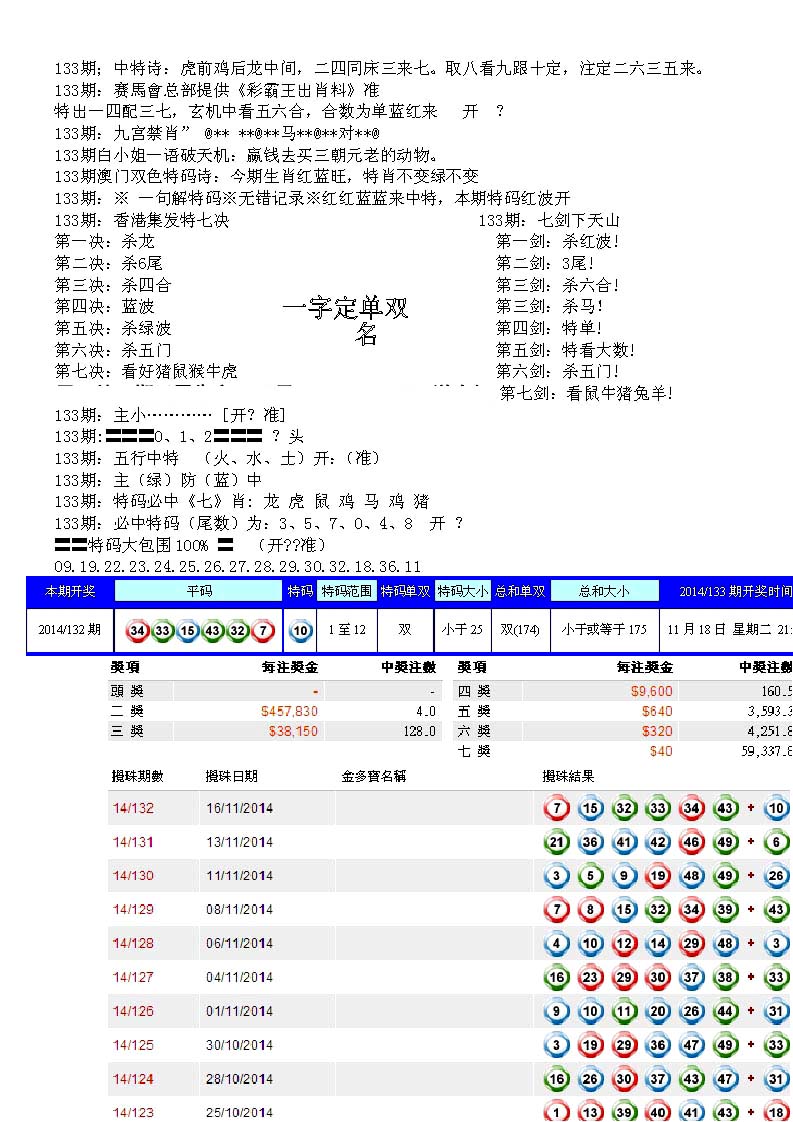Select ball 30 in the 14/124 result row
Screen dimensions: 793x1122
[x=624, y=1078]
